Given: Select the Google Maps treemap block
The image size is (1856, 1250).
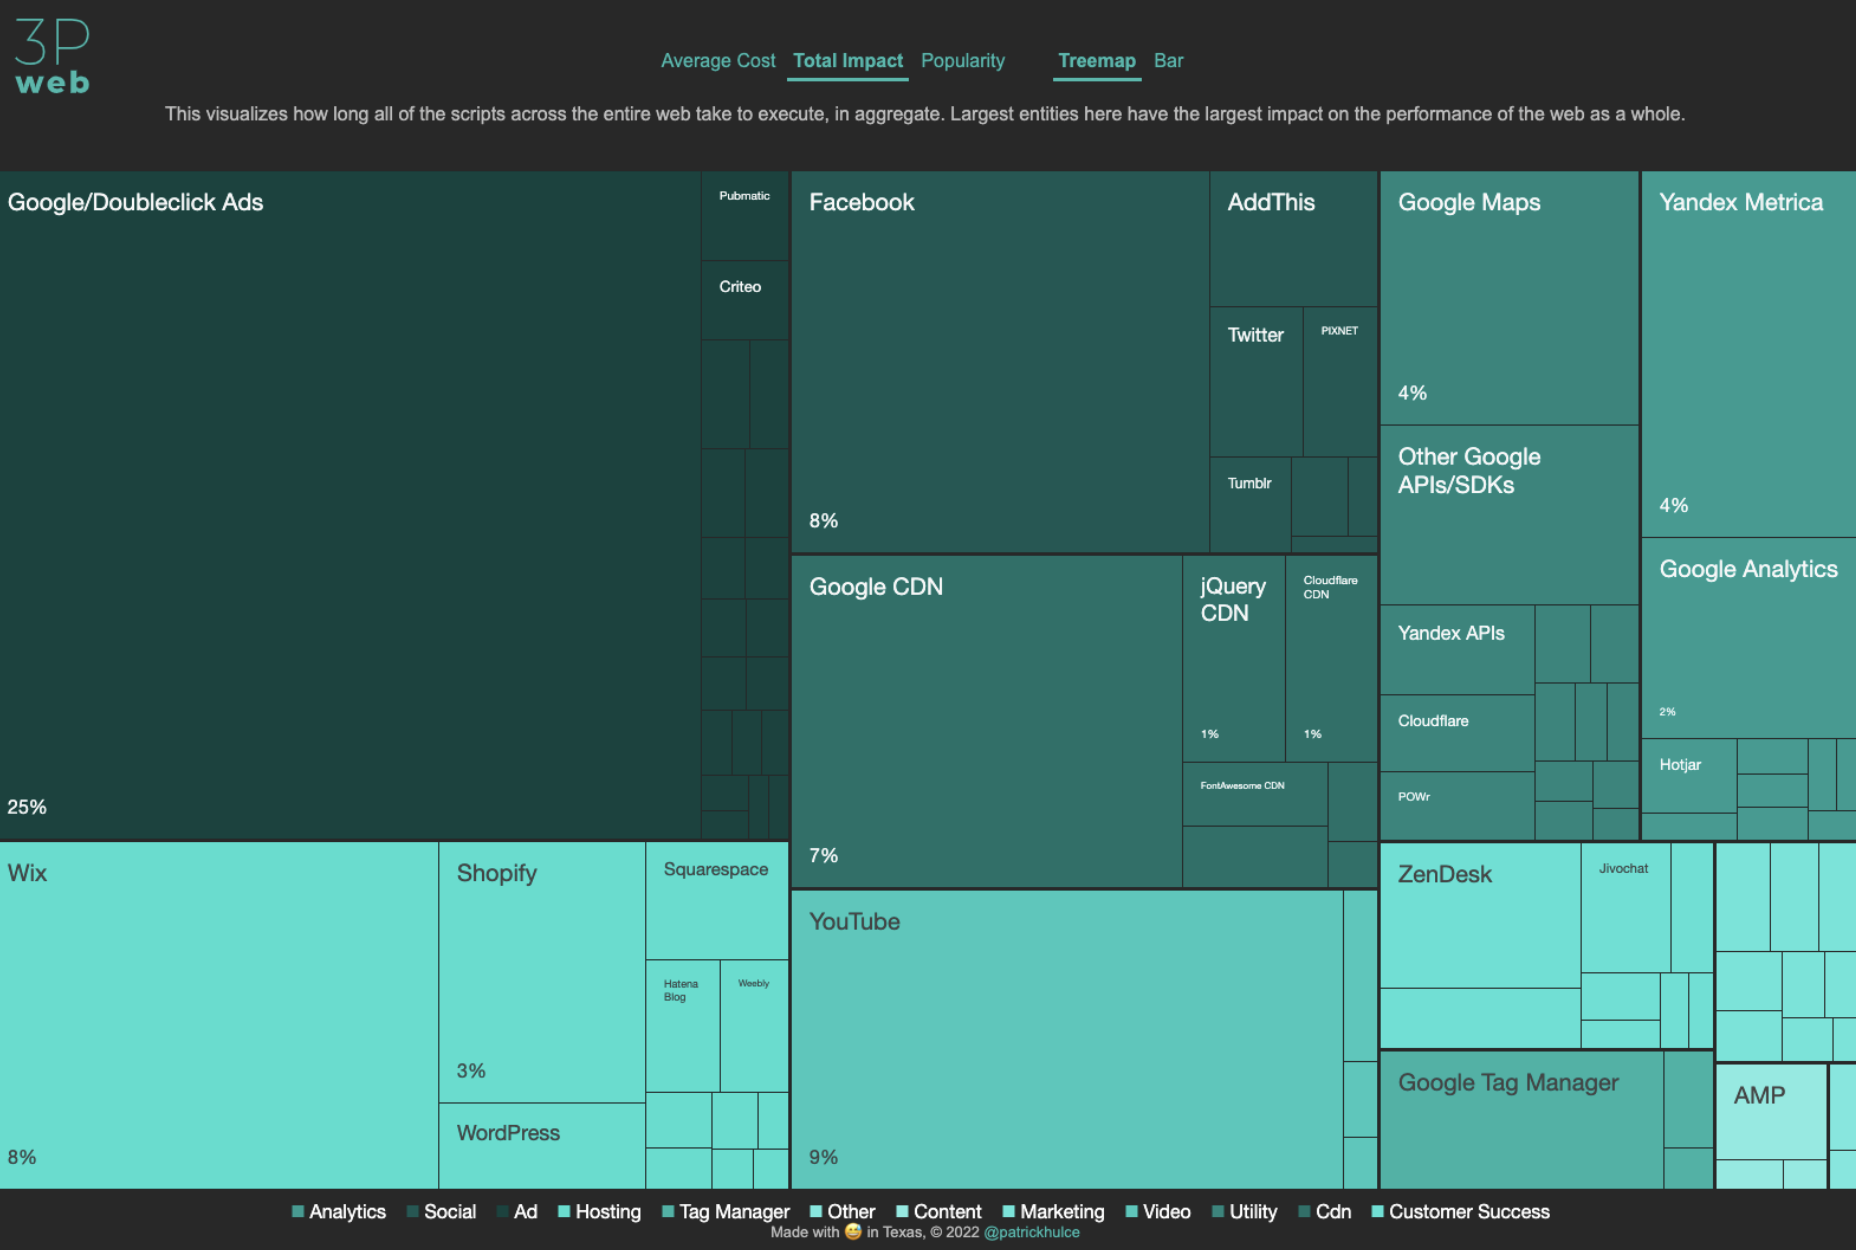Looking at the screenshot, I should pos(1509,298).
